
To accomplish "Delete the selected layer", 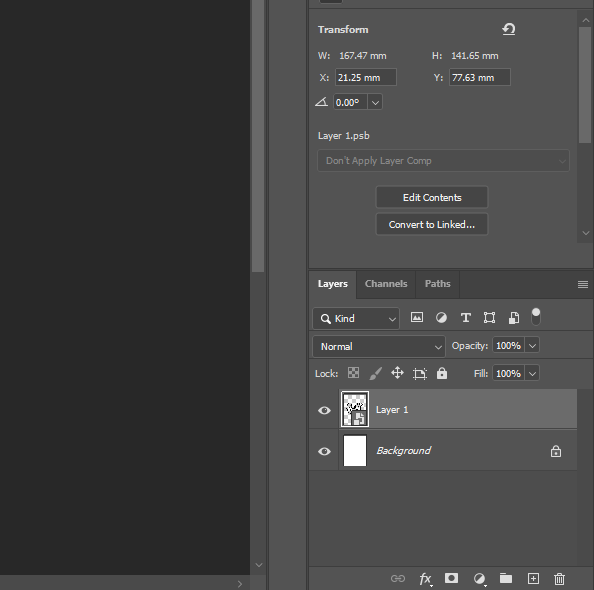I will (x=560, y=579).
